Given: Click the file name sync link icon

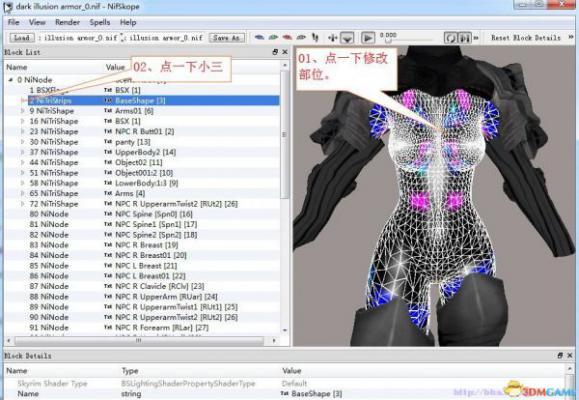Looking at the screenshot, I should coord(123,38).
